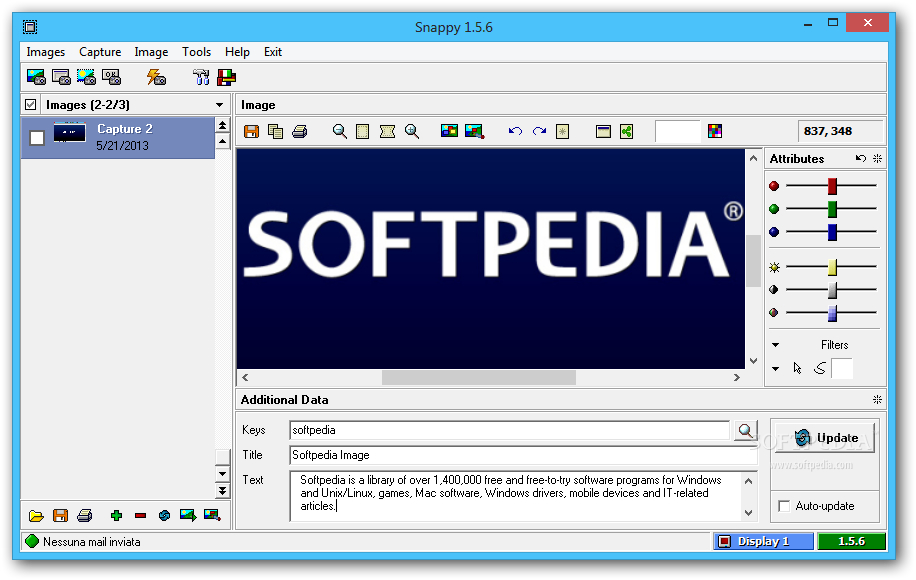Click the OK button capture camera icon
916x580 pixels.
[x=112, y=77]
